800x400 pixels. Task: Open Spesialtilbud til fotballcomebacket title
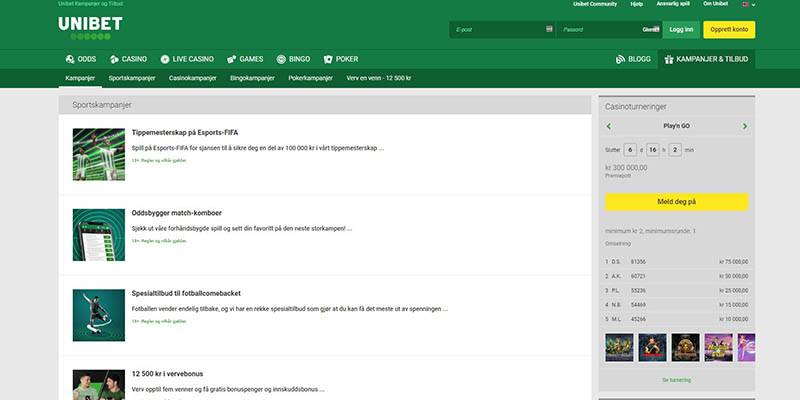186,293
